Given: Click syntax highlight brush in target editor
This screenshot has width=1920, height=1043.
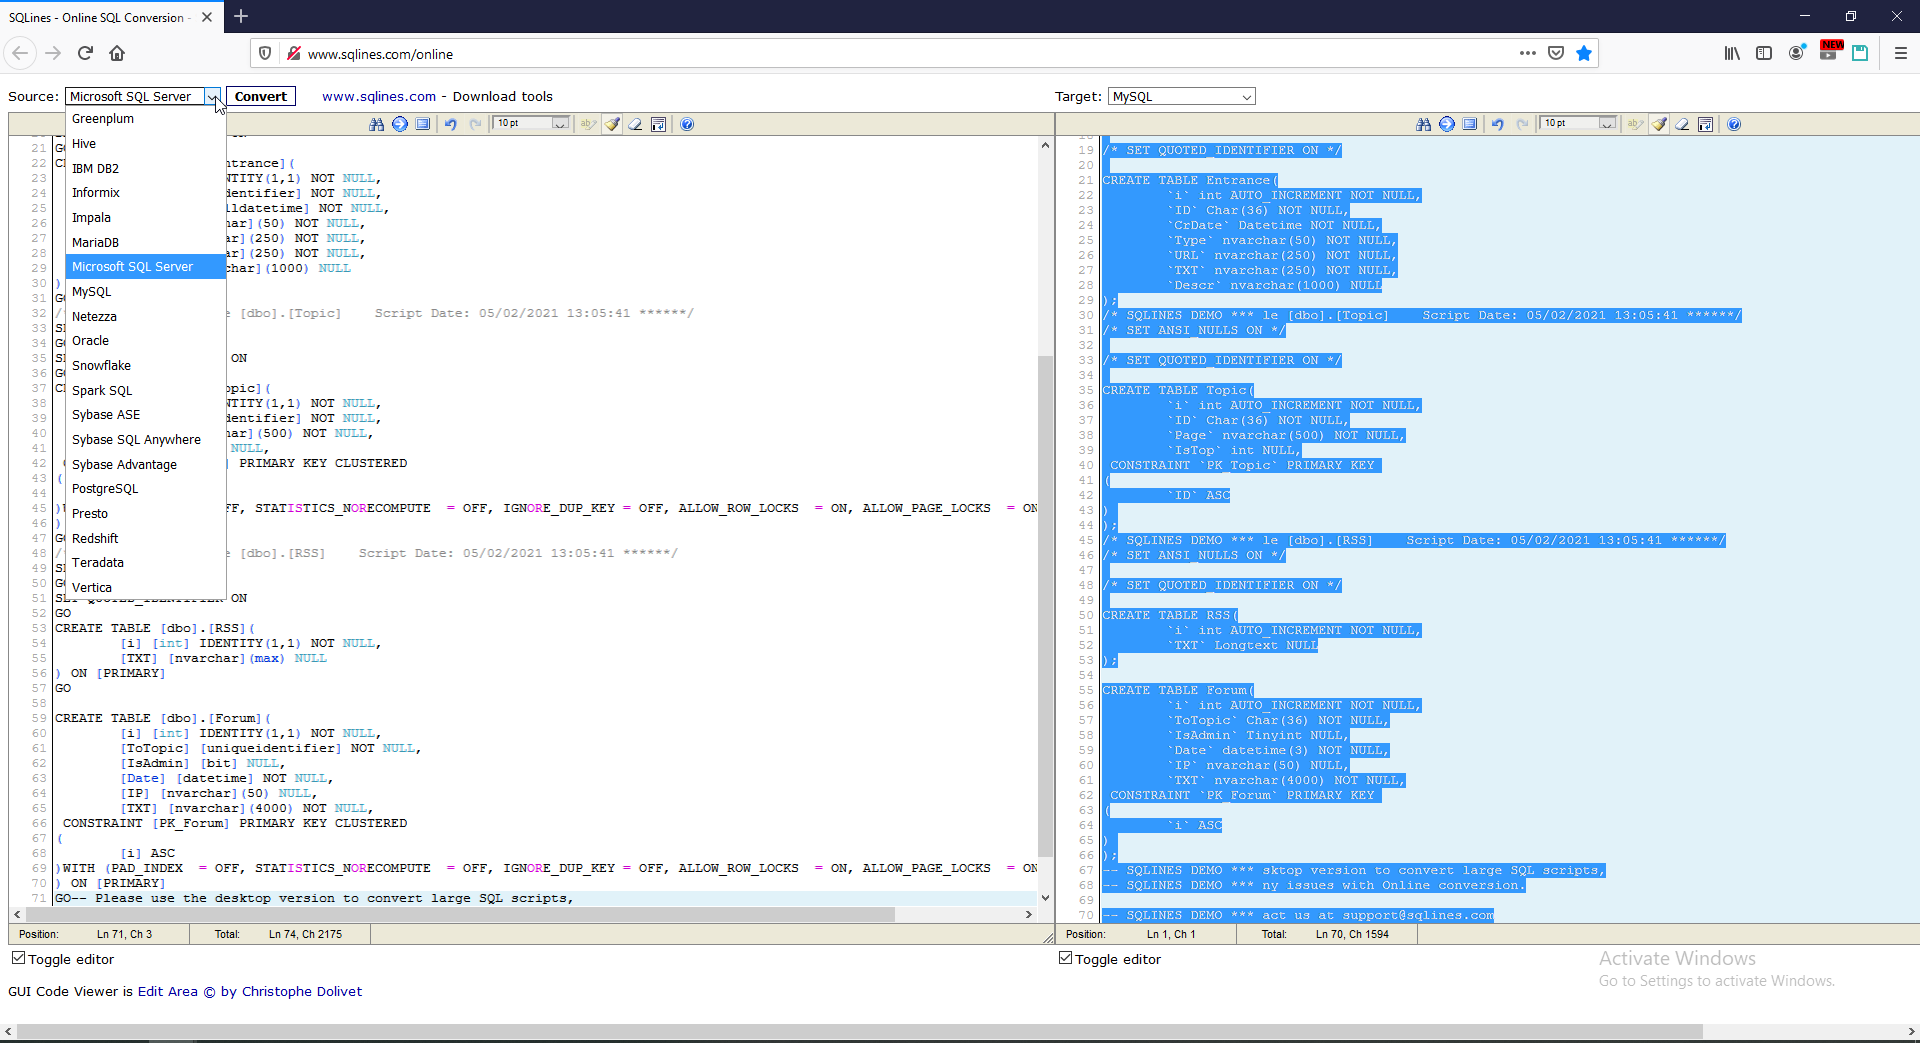Looking at the screenshot, I should pos(1659,124).
